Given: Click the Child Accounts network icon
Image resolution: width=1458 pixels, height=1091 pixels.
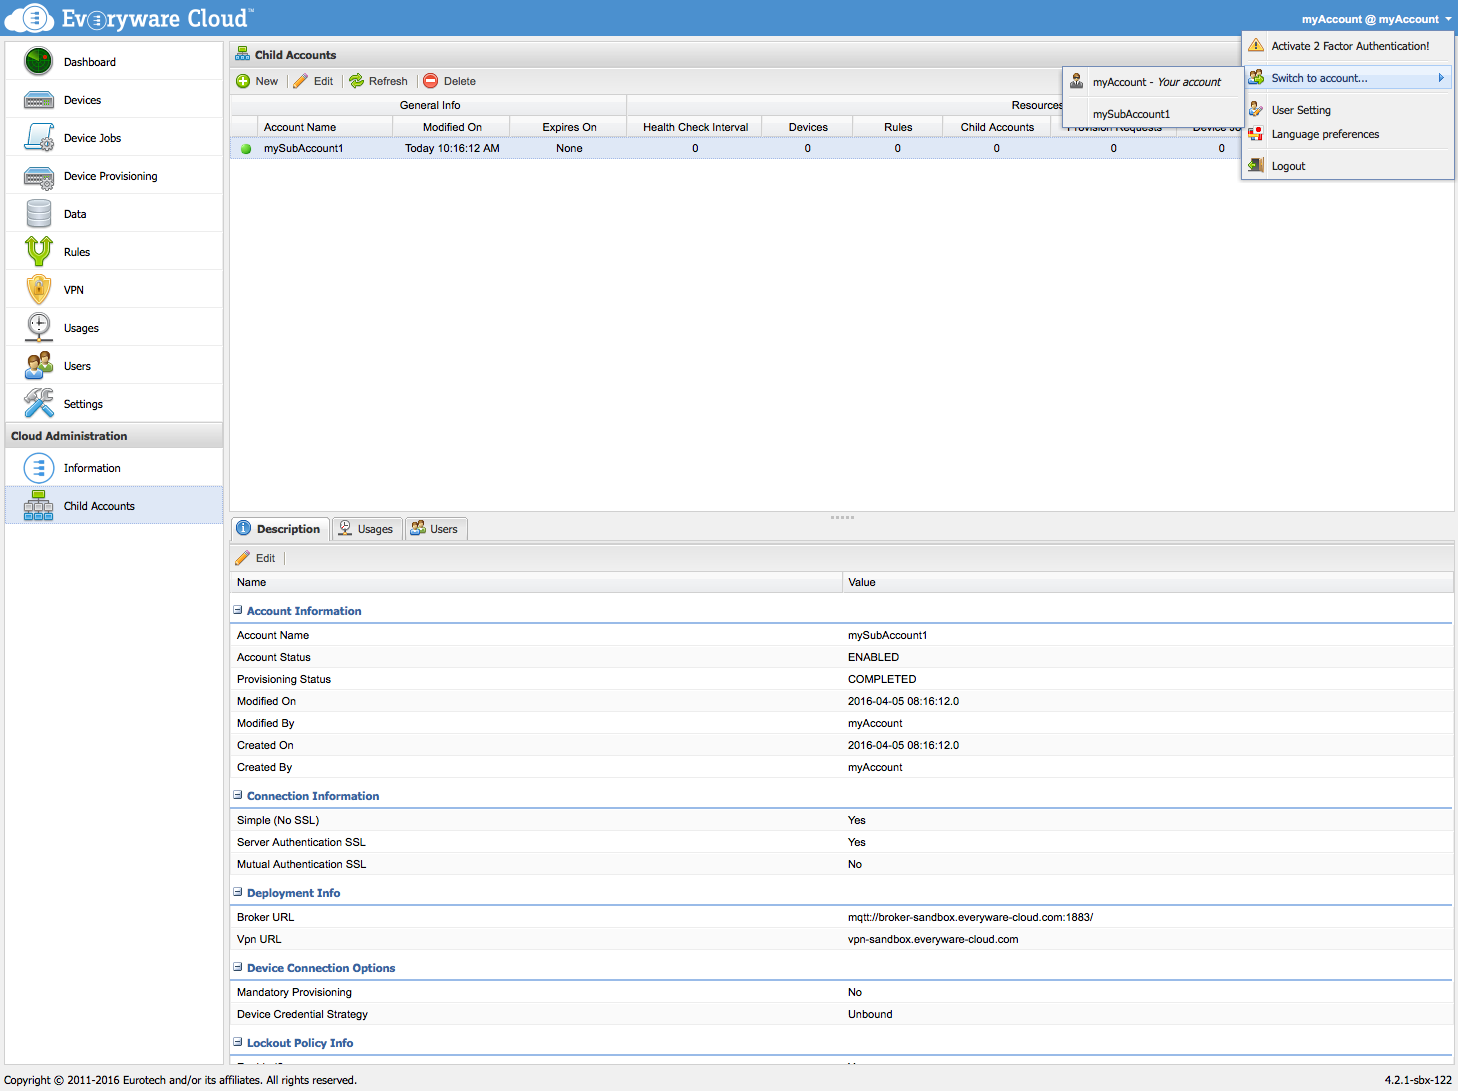Looking at the screenshot, I should pyautogui.click(x=38, y=505).
